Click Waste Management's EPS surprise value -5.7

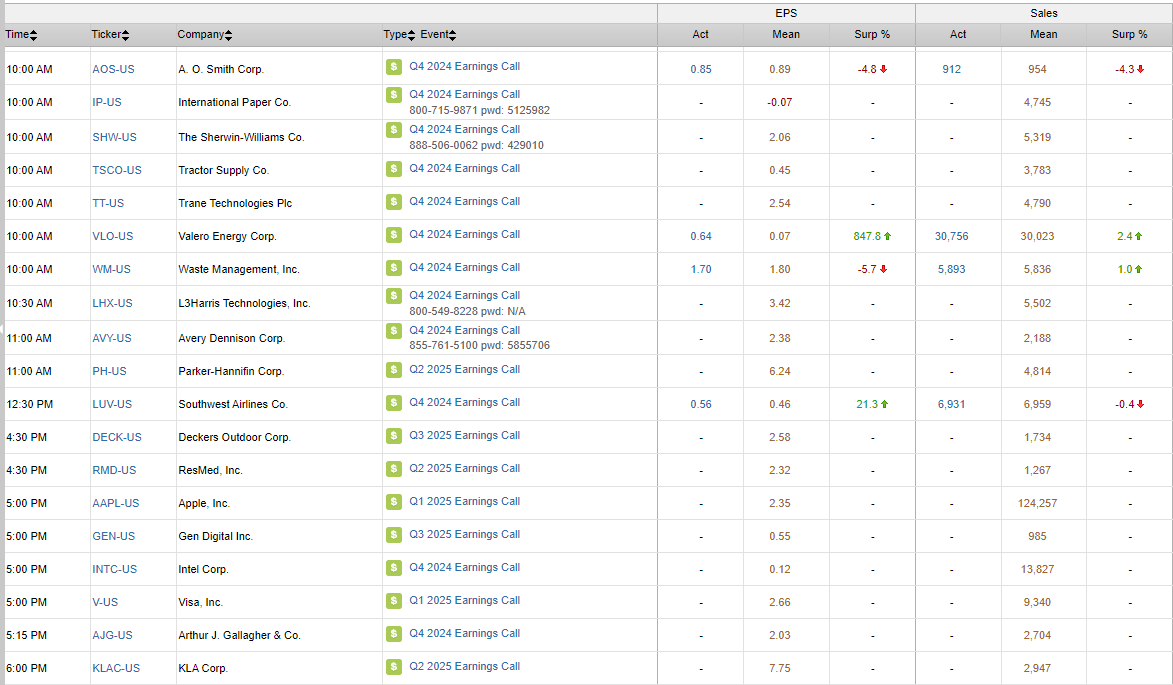(x=867, y=268)
